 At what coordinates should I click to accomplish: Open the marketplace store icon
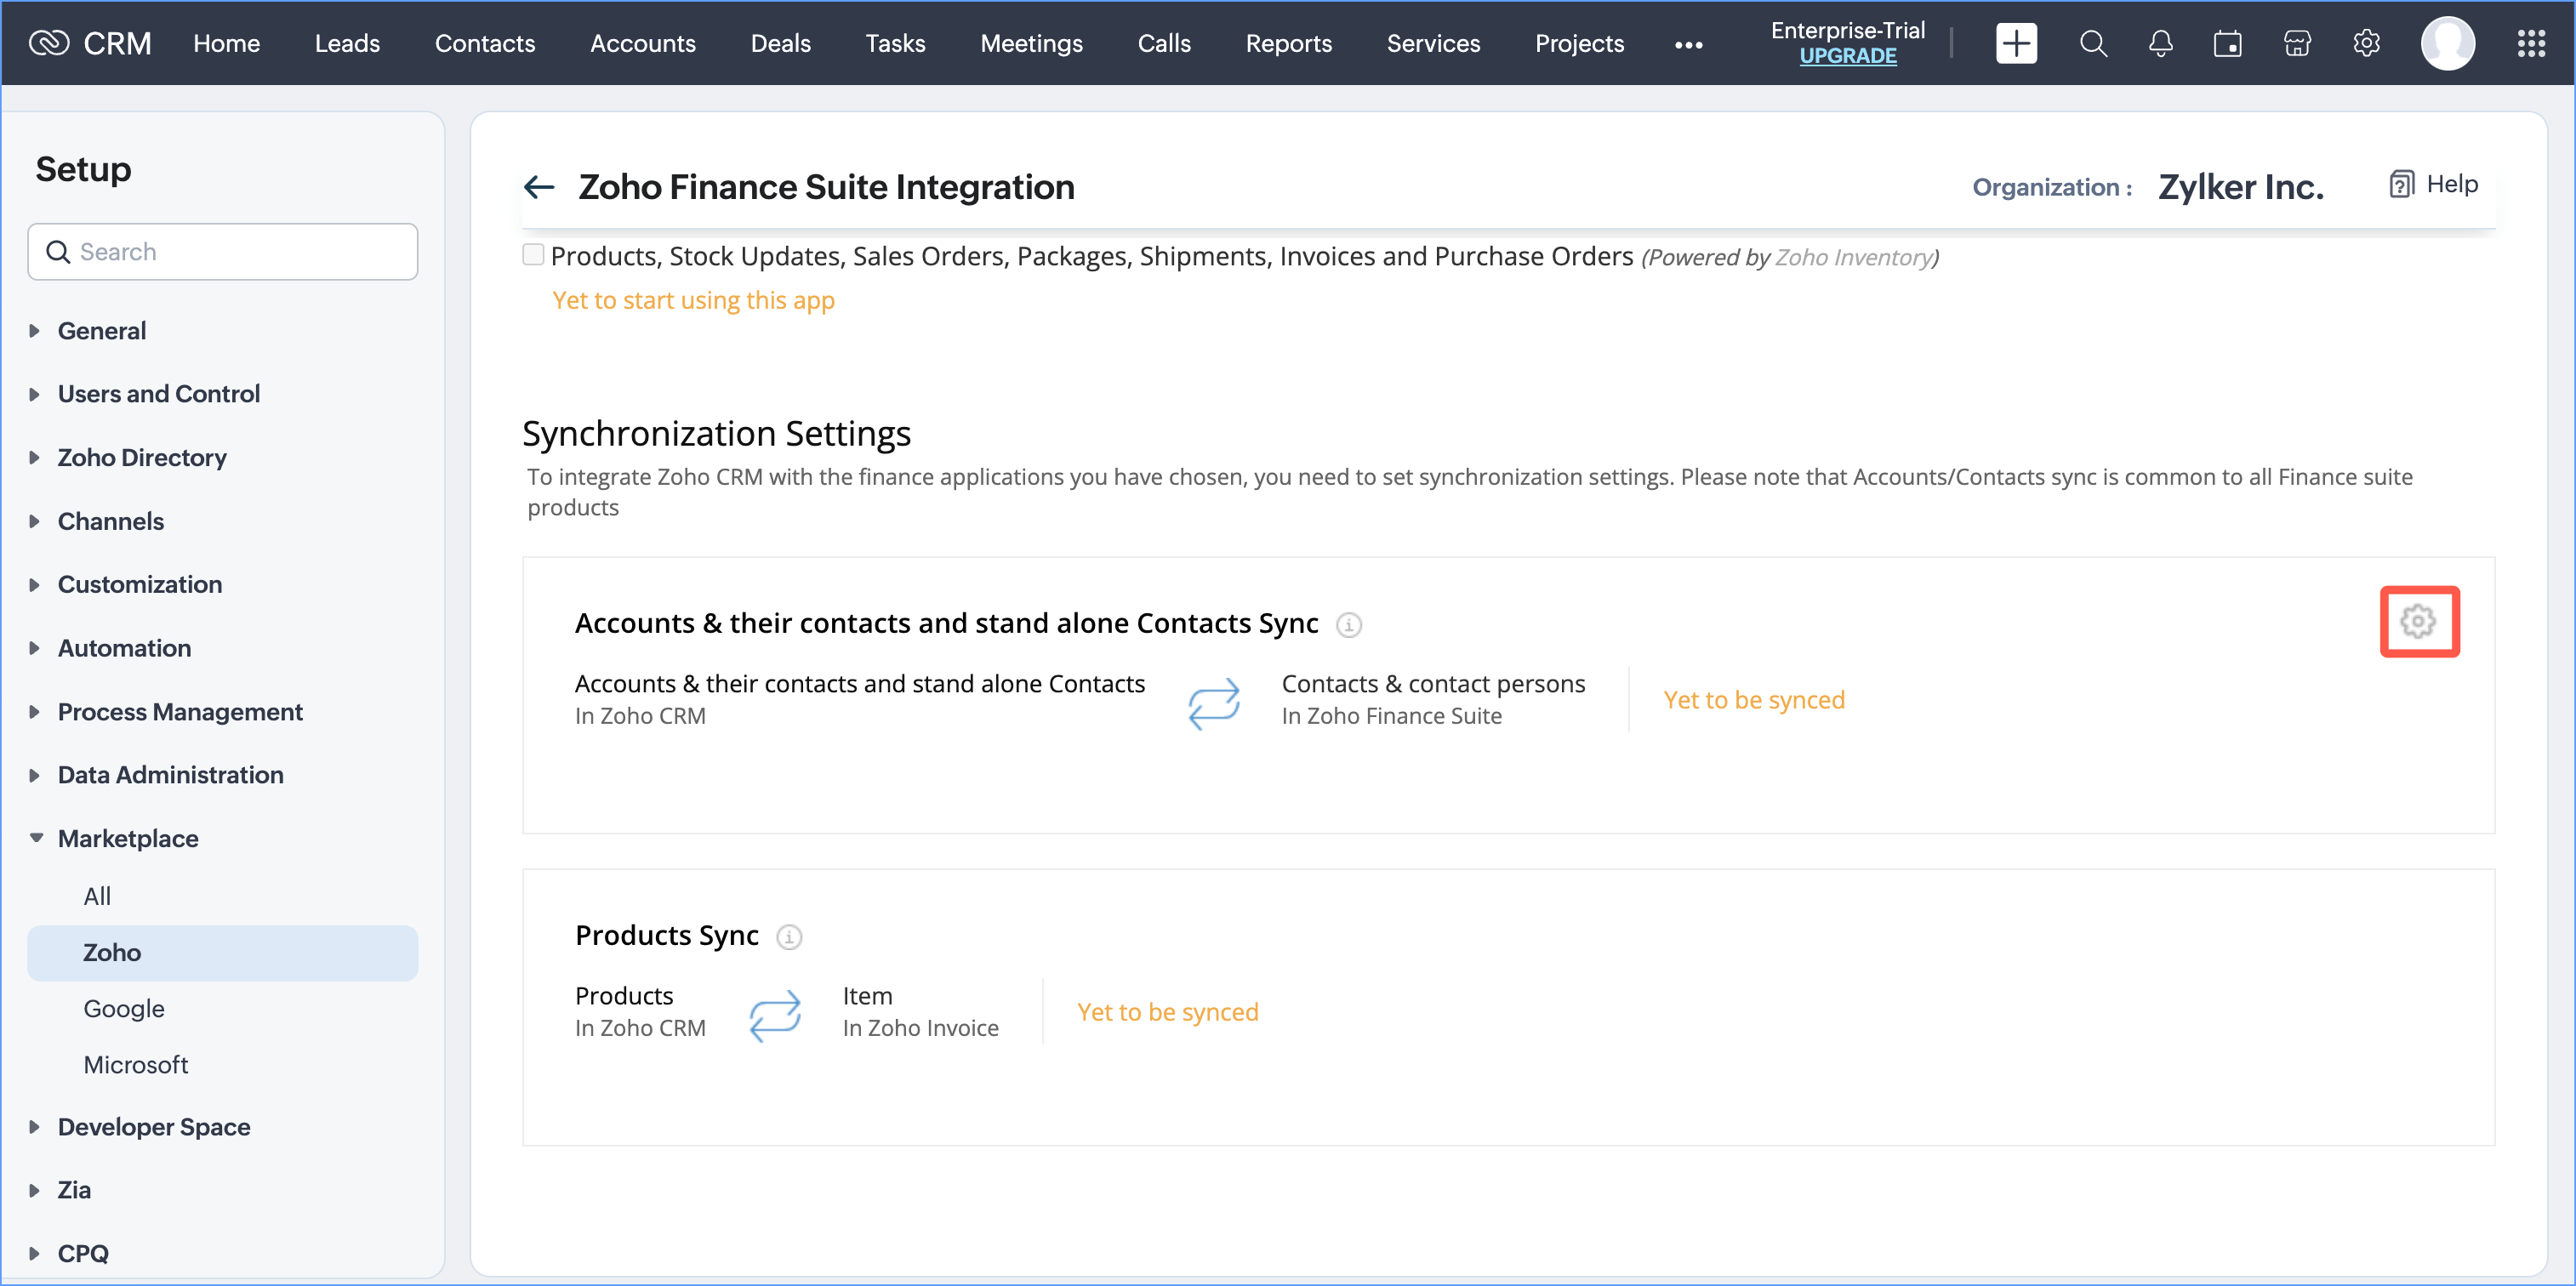click(2297, 43)
